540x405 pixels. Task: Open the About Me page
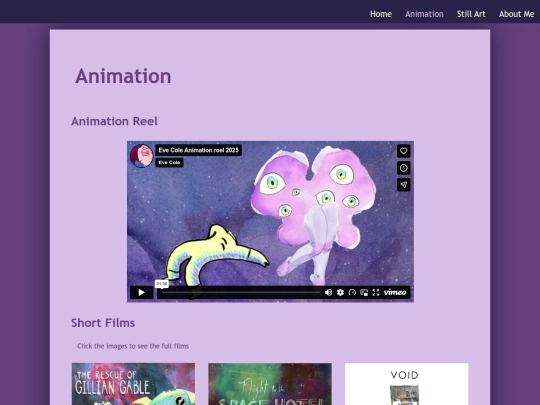click(x=517, y=14)
